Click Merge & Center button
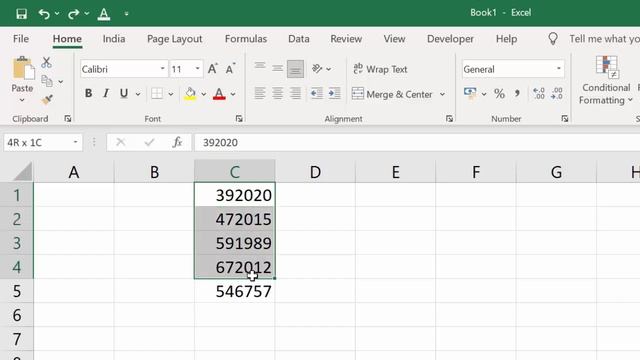640x360 pixels. click(392, 94)
